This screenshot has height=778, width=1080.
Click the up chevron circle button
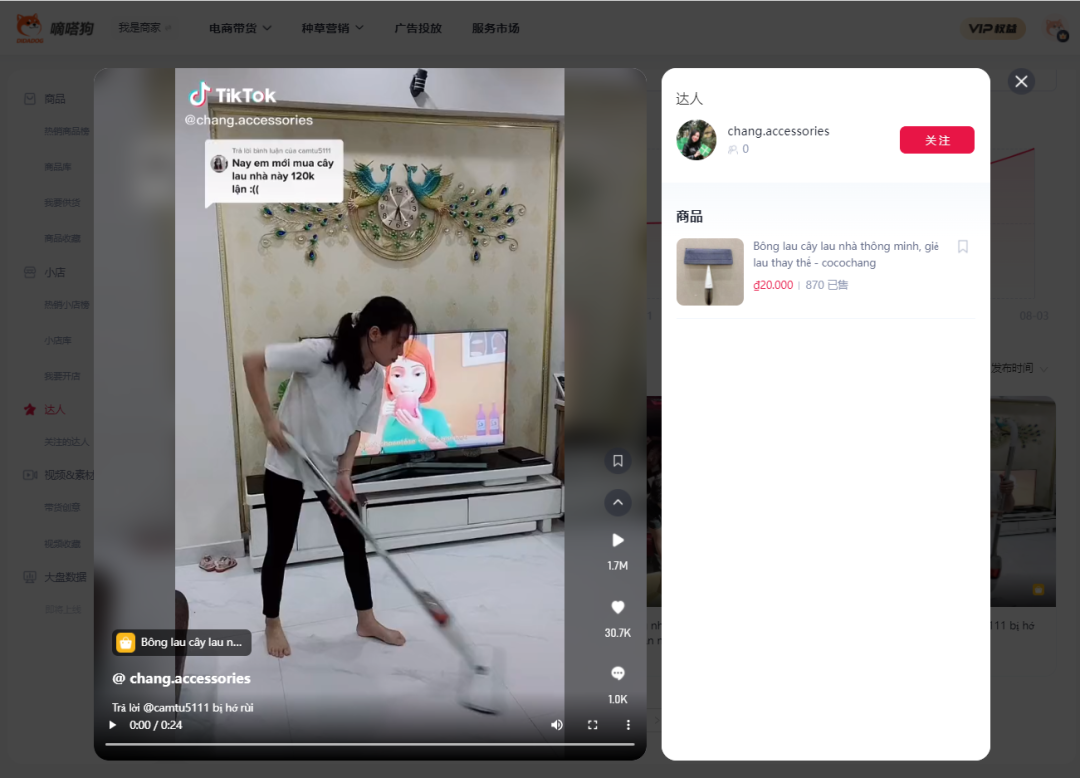(617, 502)
